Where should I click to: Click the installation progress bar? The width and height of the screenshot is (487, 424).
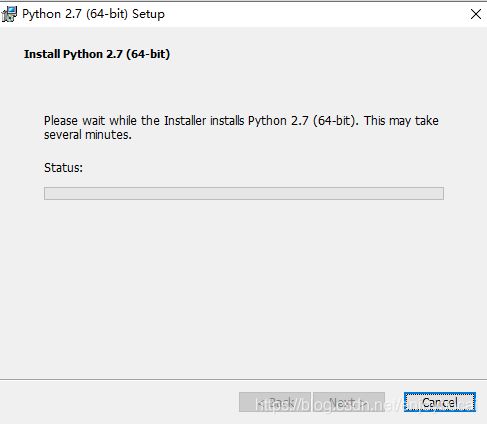(244, 193)
